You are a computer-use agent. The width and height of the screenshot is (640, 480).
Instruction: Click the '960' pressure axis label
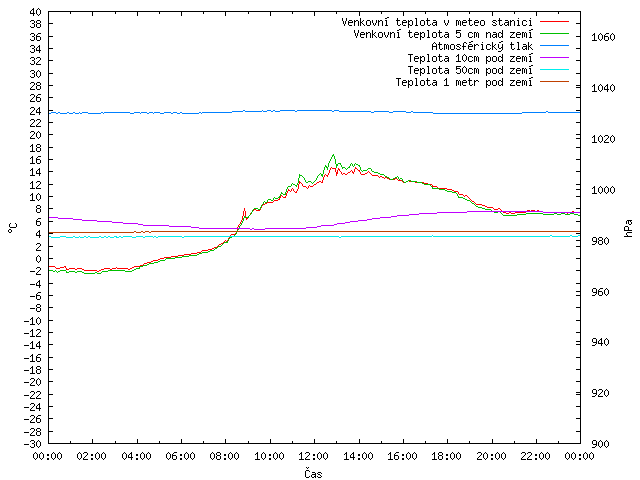point(600,292)
